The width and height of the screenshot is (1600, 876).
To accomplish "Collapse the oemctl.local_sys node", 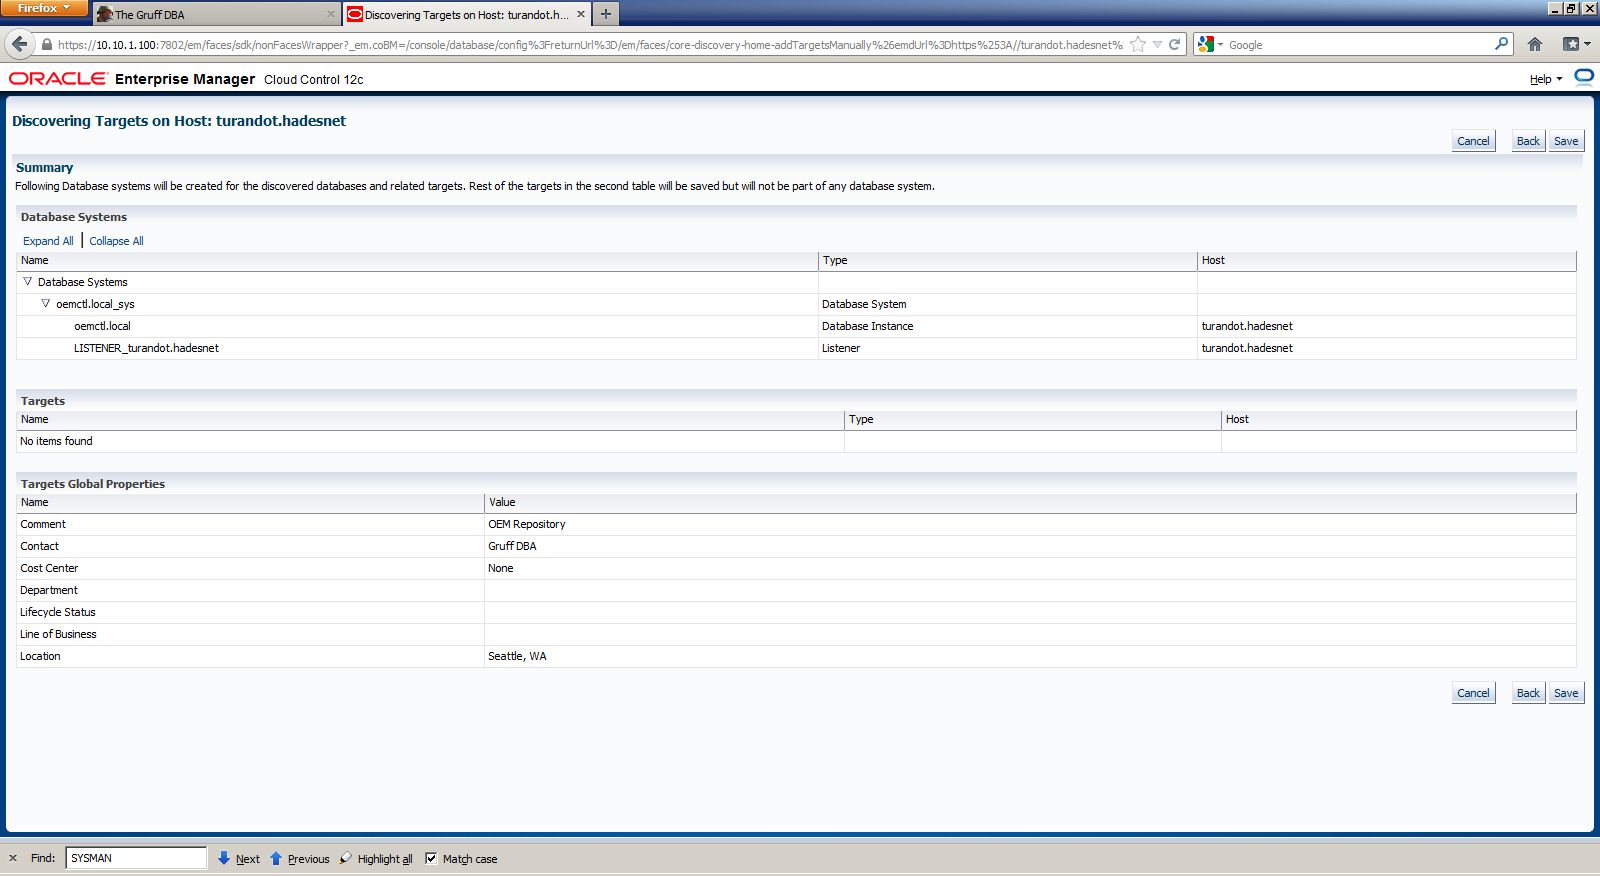I will (x=45, y=304).
